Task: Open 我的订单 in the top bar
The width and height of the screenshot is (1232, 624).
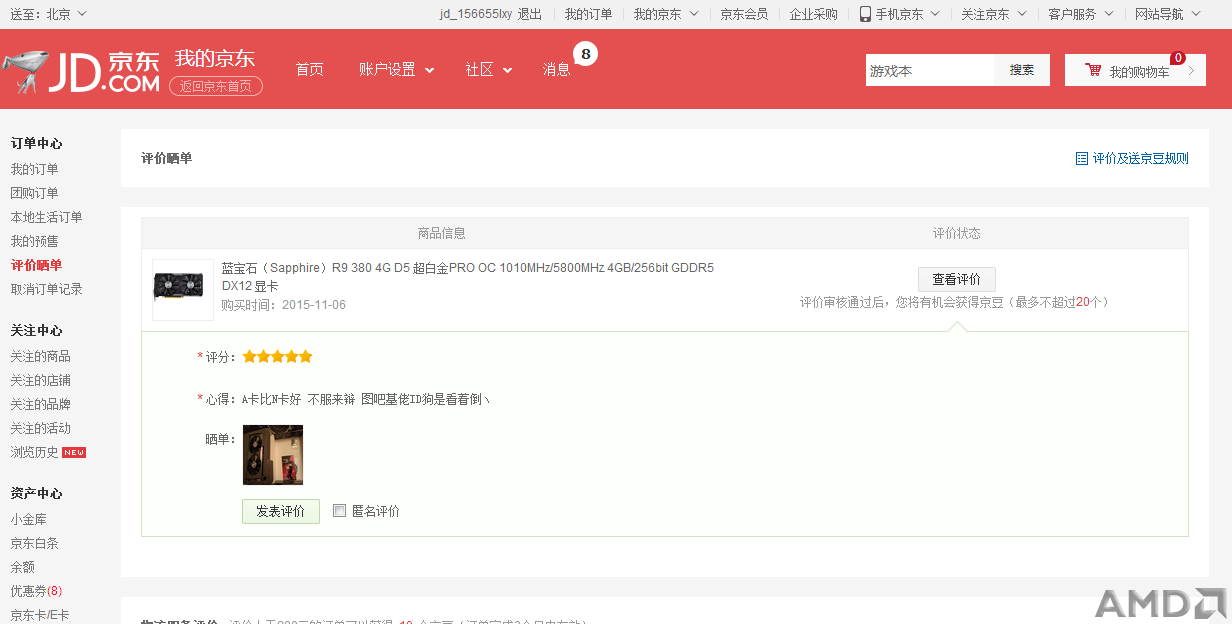Action: tap(588, 14)
